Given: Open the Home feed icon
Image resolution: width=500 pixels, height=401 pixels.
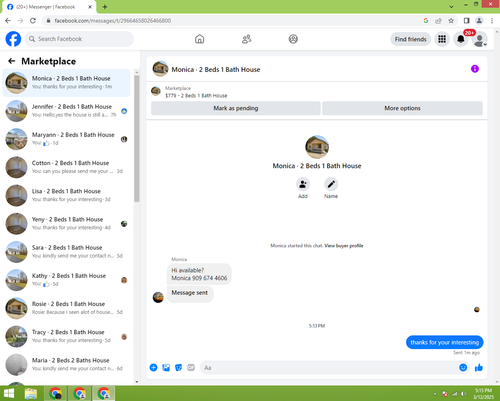Looking at the screenshot, I should [199, 39].
